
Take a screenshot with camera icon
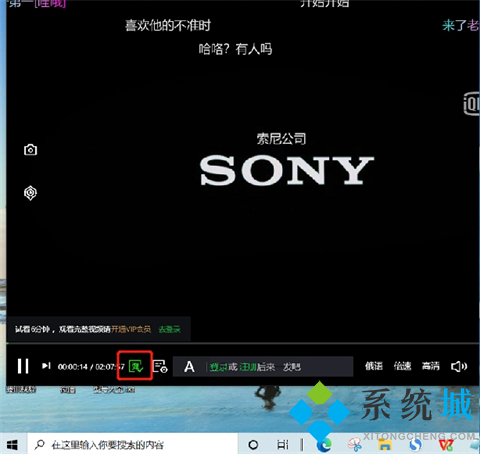[30, 150]
